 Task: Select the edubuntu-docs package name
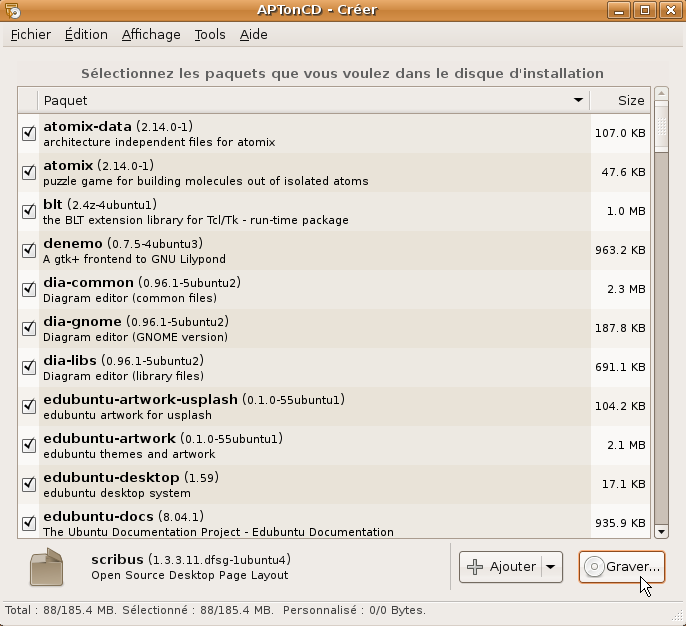tap(98, 516)
